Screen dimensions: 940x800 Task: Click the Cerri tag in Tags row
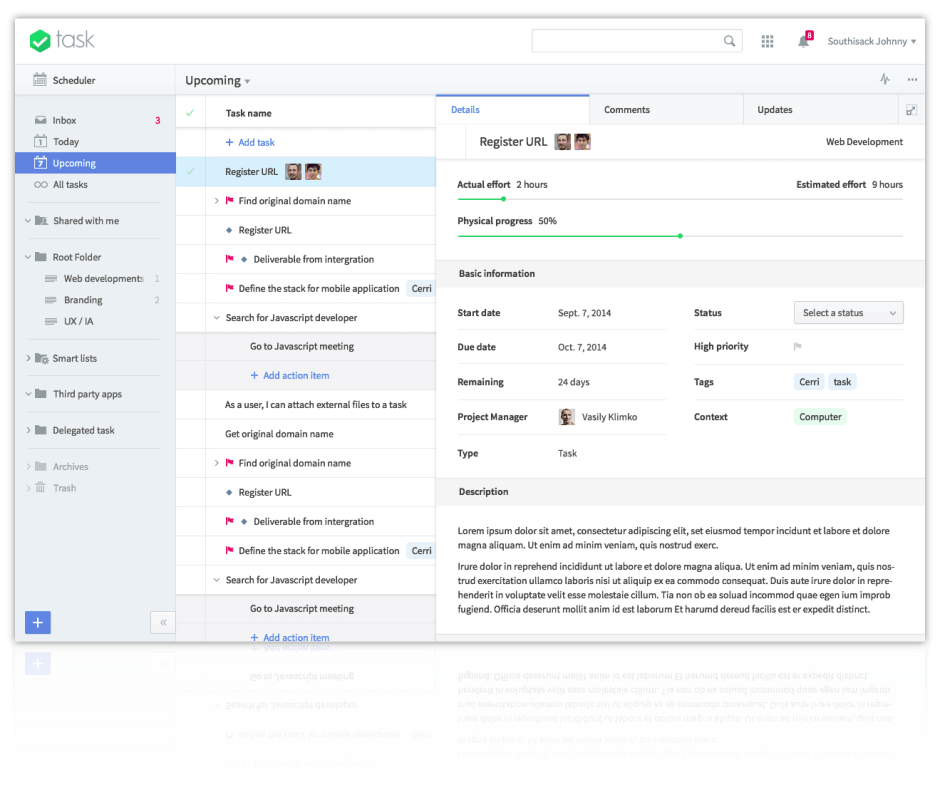point(809,382)
